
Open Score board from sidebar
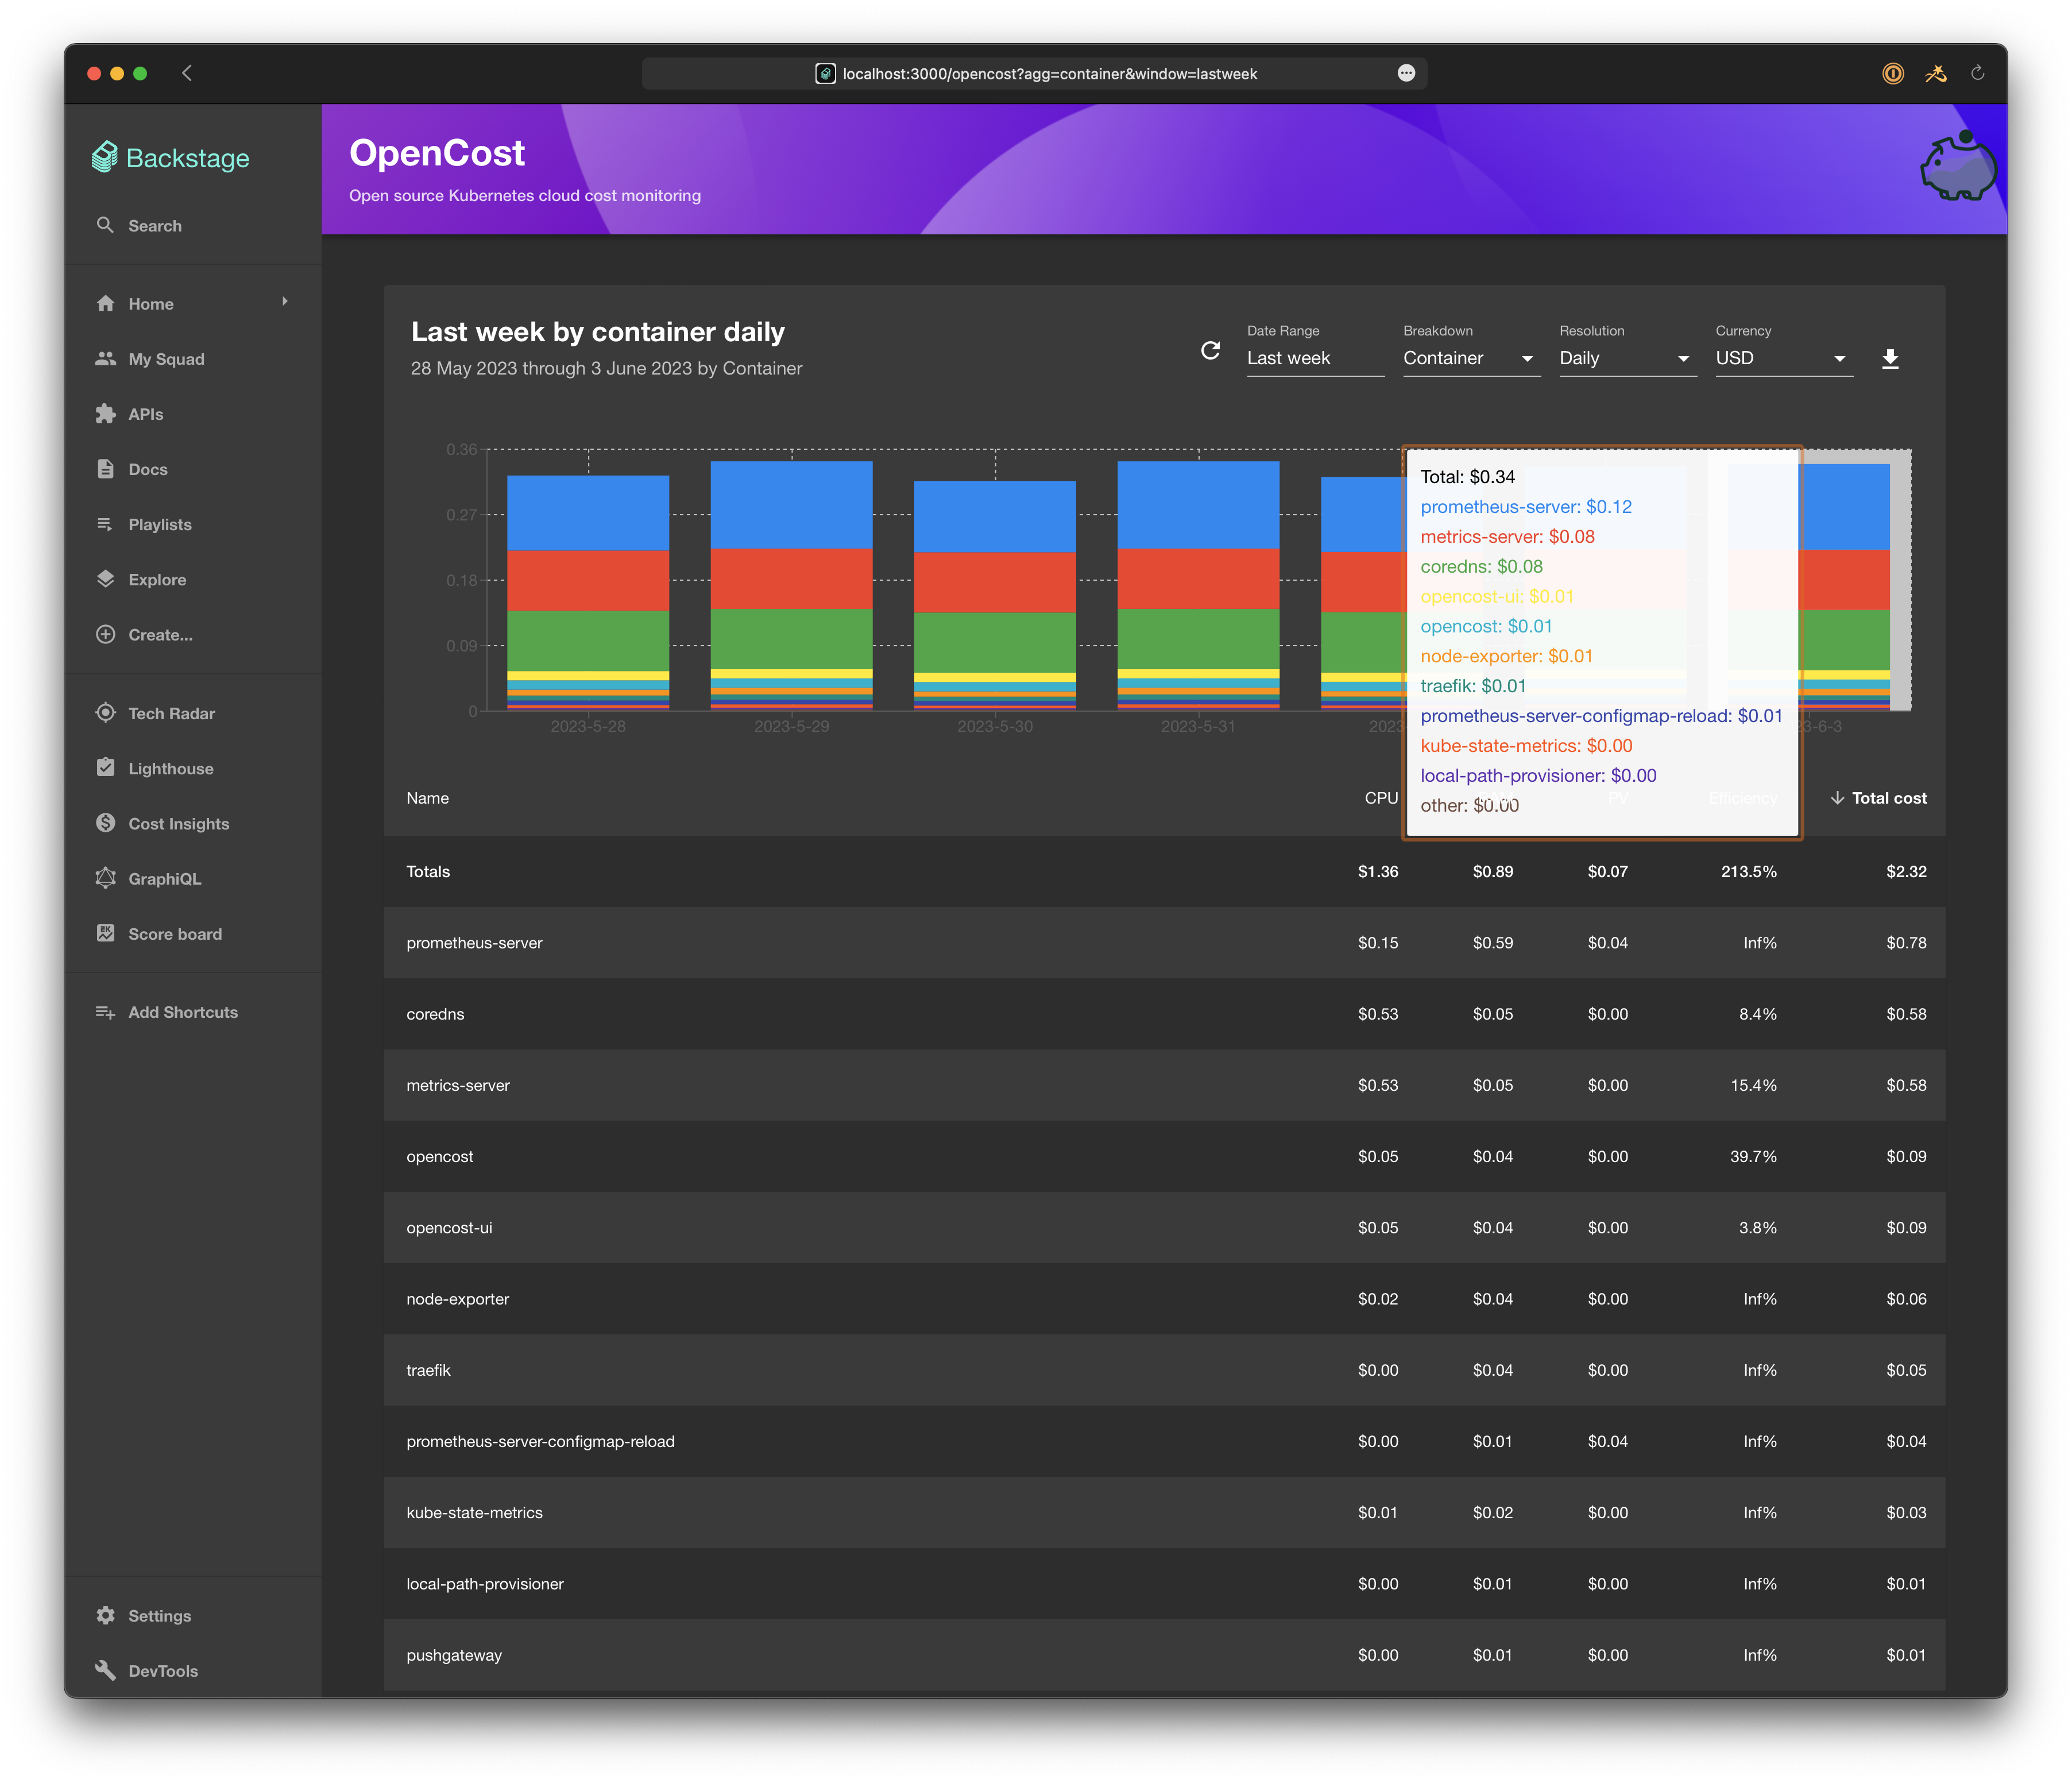tap(175, 933)
